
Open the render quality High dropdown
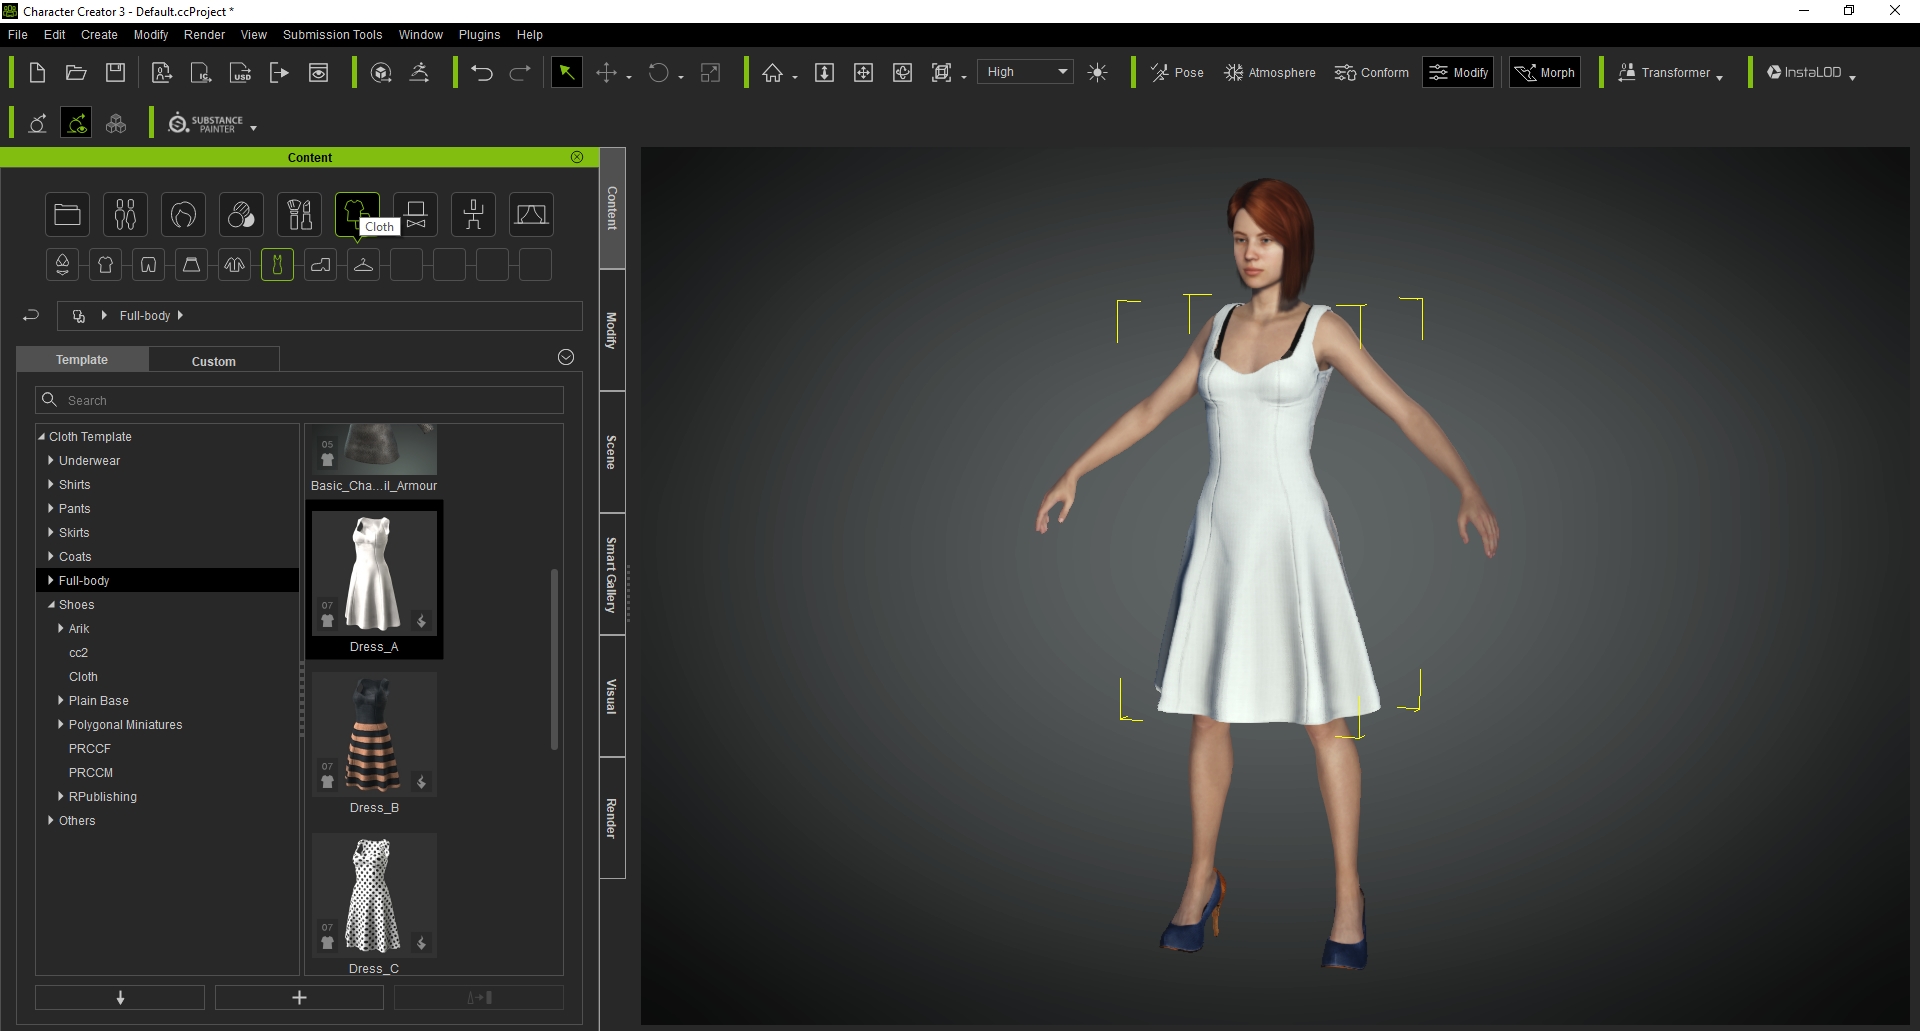tap(1026, 72)
